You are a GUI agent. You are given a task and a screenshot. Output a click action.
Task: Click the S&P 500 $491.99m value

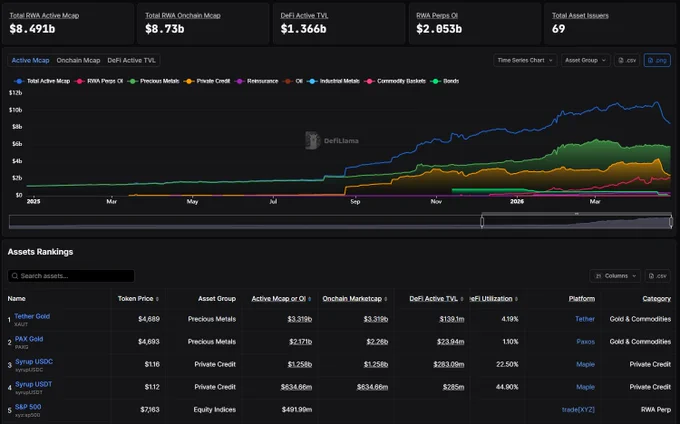(297, 410)
